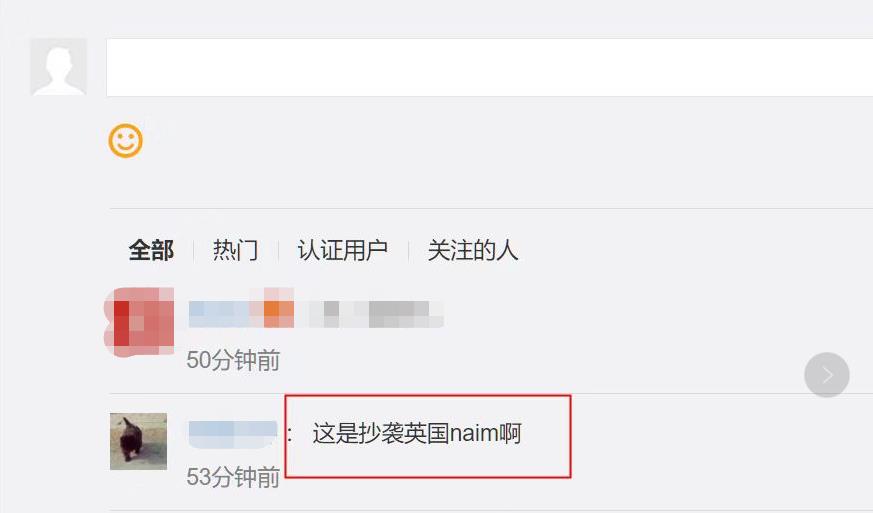The width and height of the screenshot is (873, 513).
Task: Click the 50分钟前 timestamp
Action: (233, 360)
